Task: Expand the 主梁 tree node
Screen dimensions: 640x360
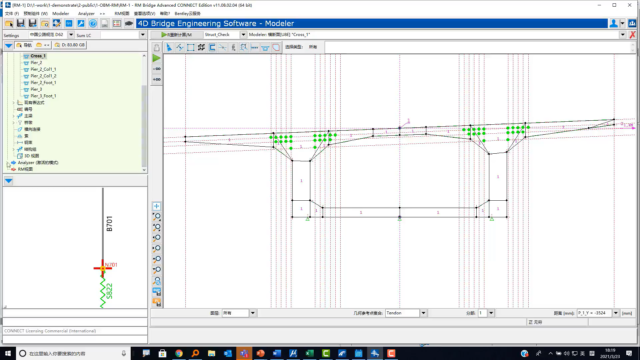Action: tap(14, 116)
